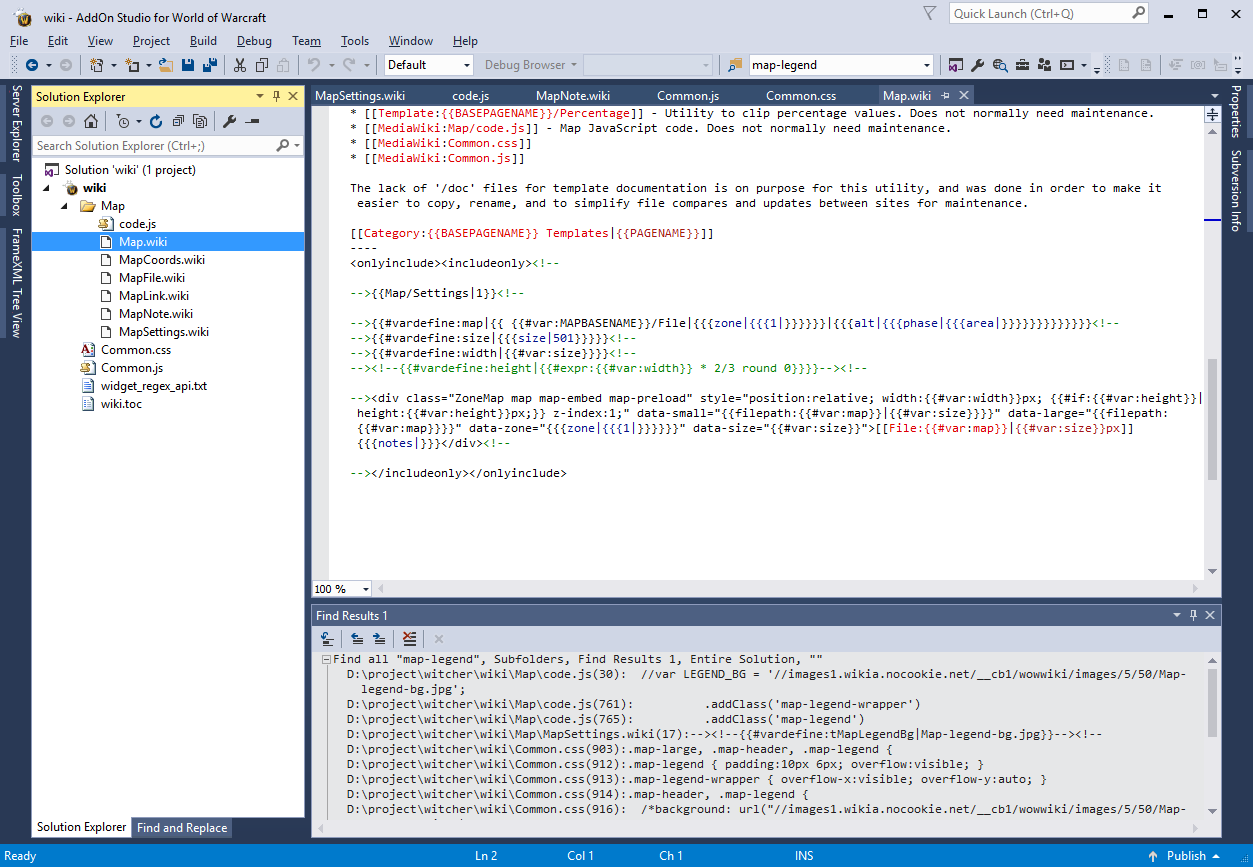
Task: Cut selection using the scissors icon
Action: (x=239, y=65)
